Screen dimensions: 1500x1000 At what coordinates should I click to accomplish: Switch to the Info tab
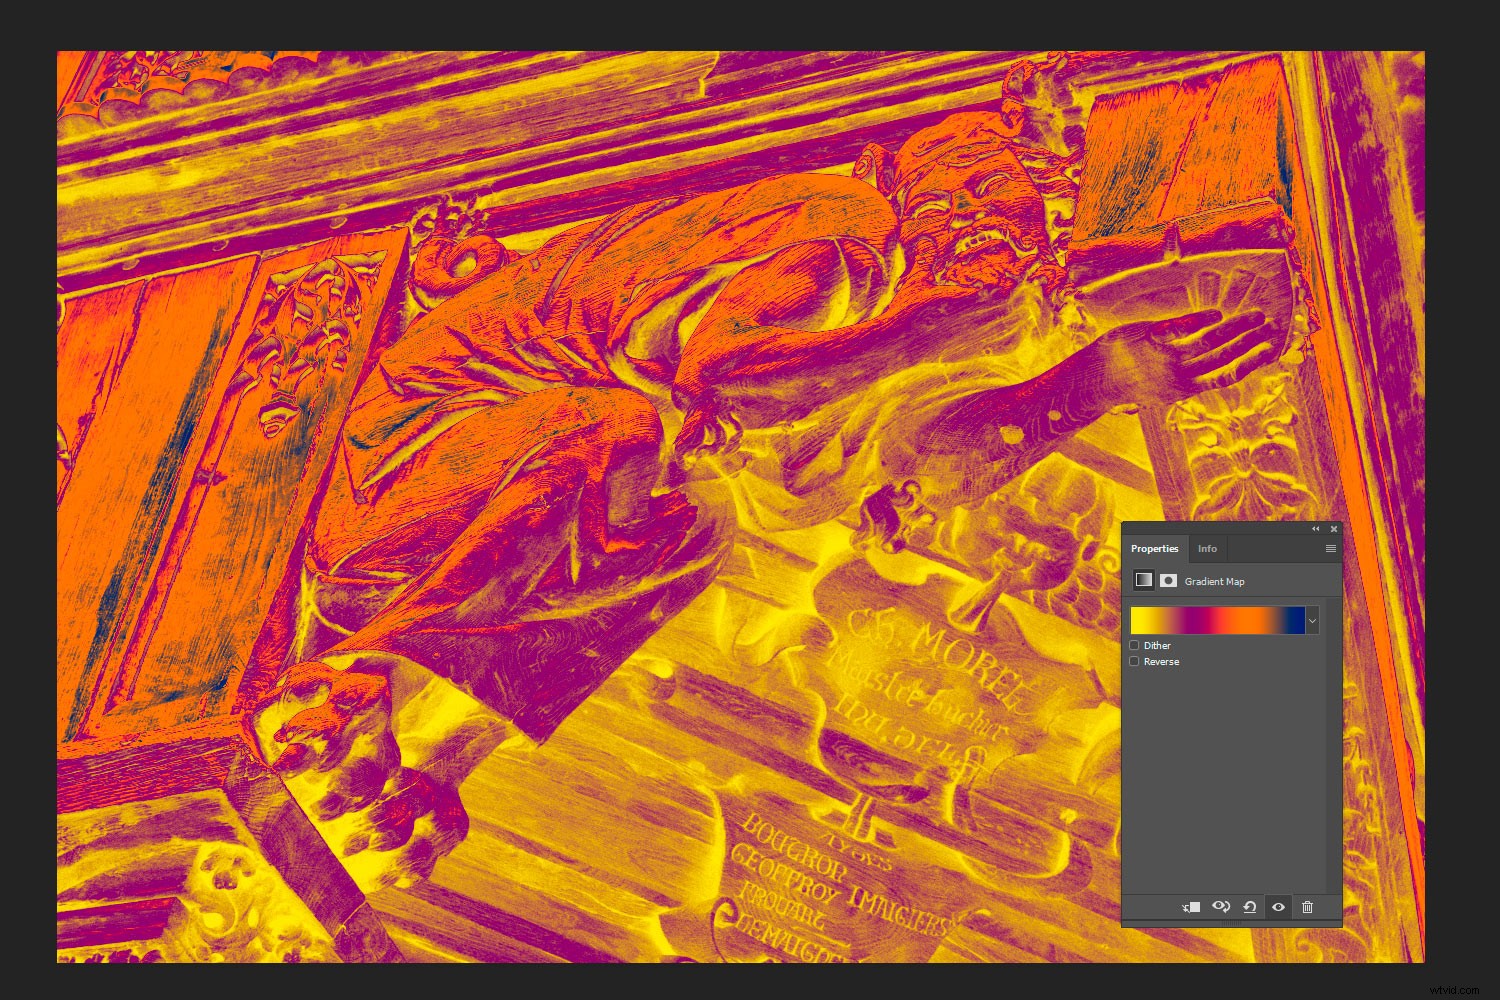tap(1207, 549)
